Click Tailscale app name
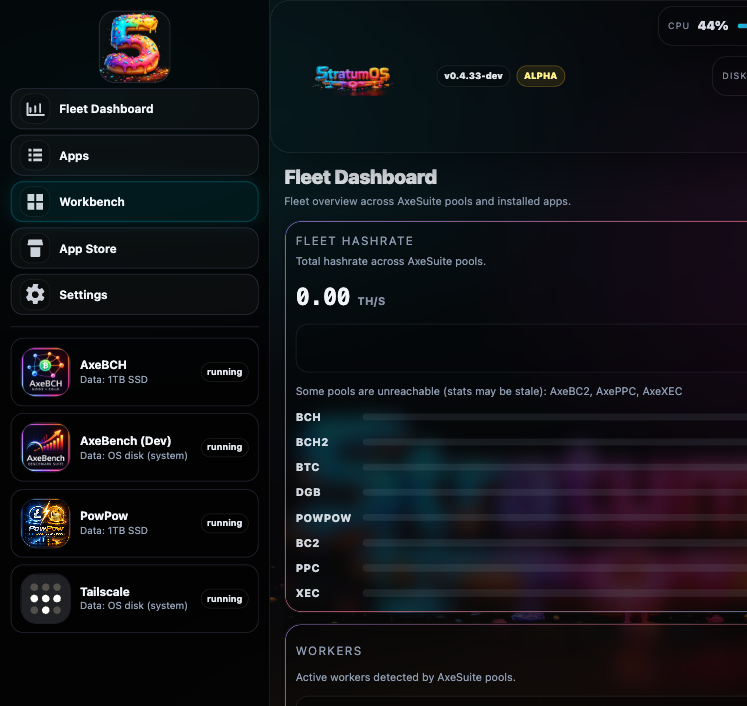 click(105, 592)
